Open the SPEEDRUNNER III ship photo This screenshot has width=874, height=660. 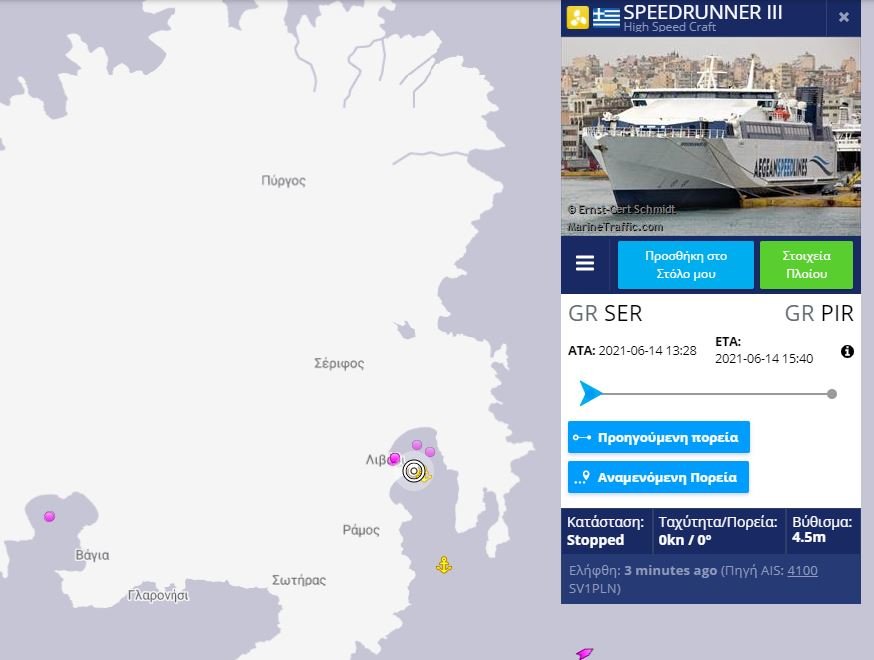(x=711, y=137)
